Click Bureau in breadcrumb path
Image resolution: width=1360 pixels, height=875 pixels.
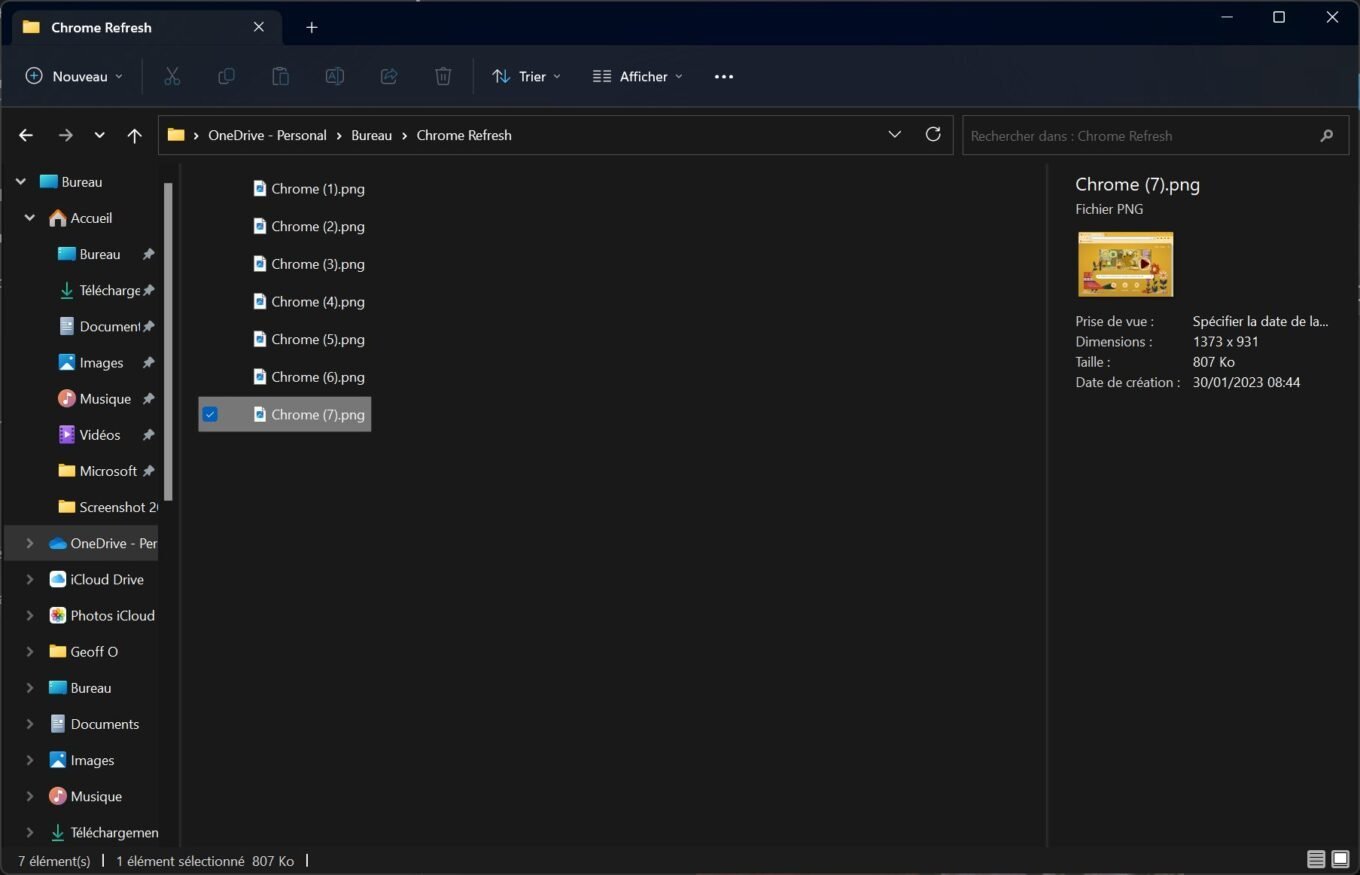click(x=371, y=135)
